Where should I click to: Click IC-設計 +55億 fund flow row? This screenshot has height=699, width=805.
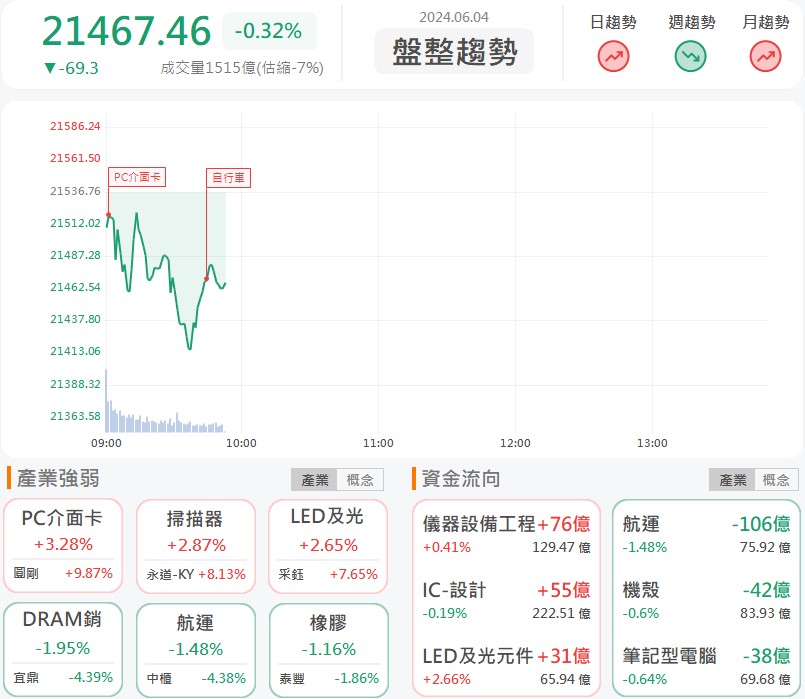click(x=506, y=600)
